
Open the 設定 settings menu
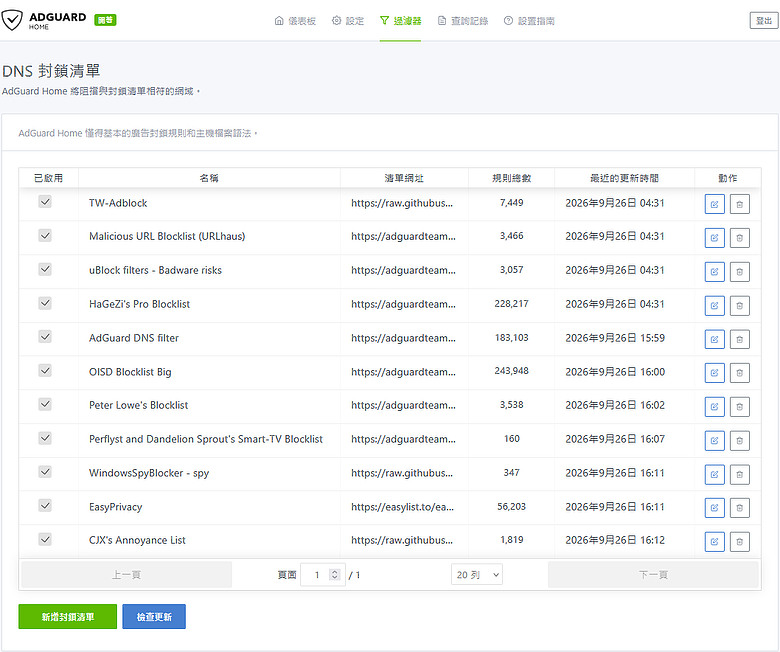point(348,20)
